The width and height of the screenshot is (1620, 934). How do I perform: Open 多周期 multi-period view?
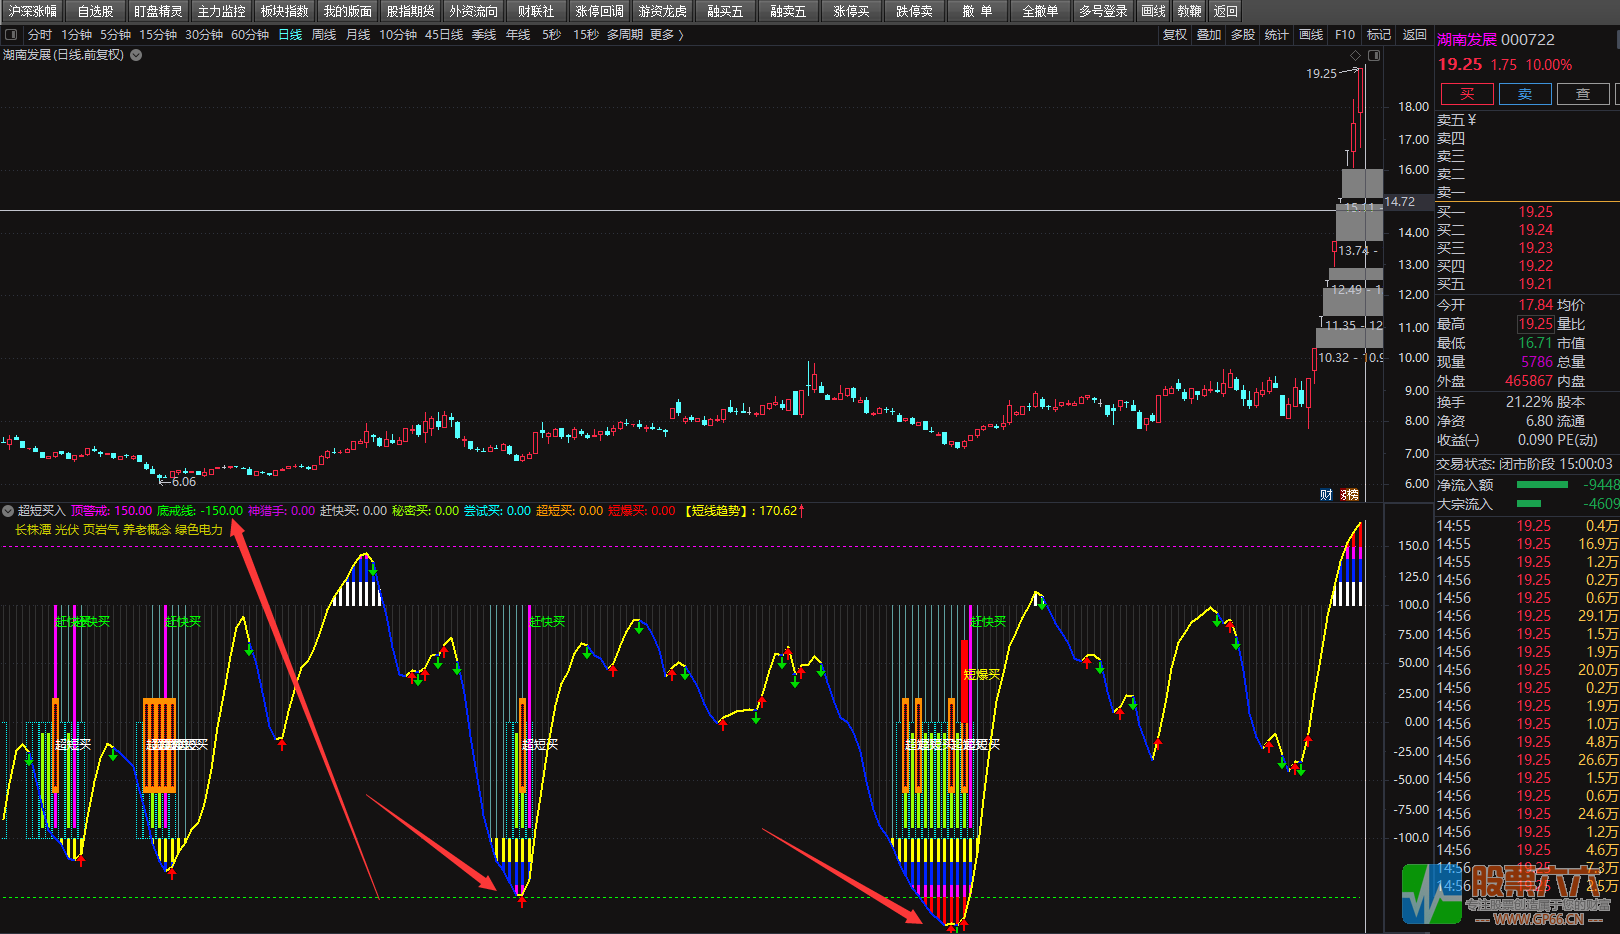click(x=625, y=35)
